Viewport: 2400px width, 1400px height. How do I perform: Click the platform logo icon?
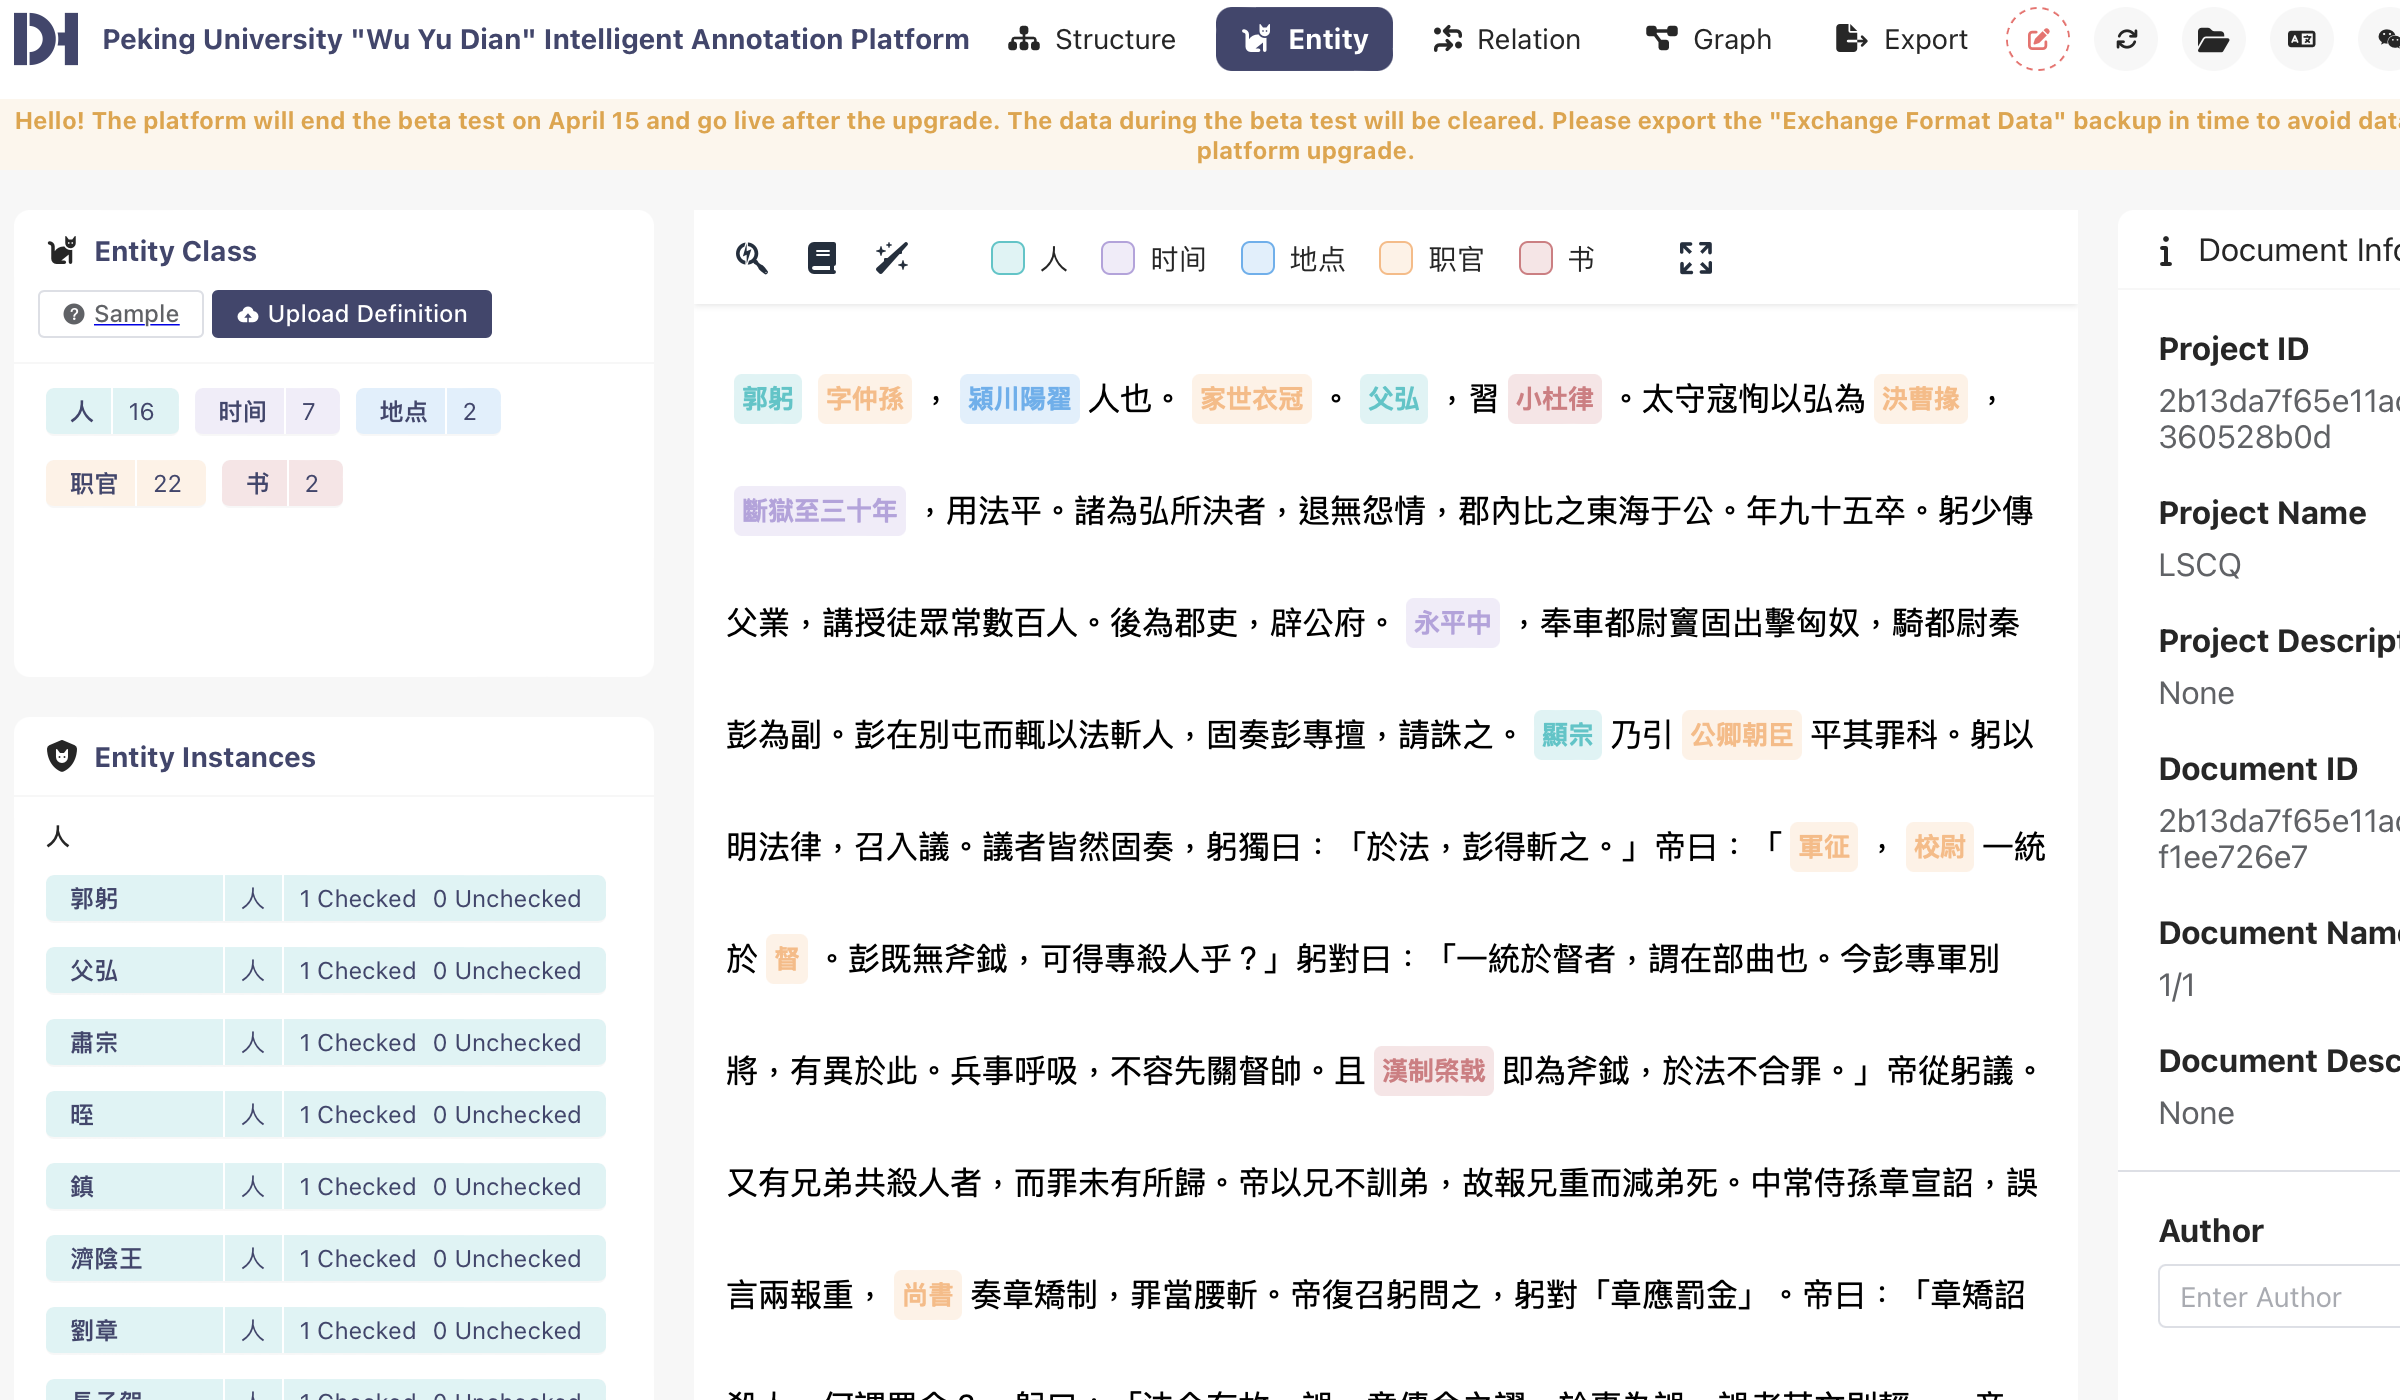46,39
